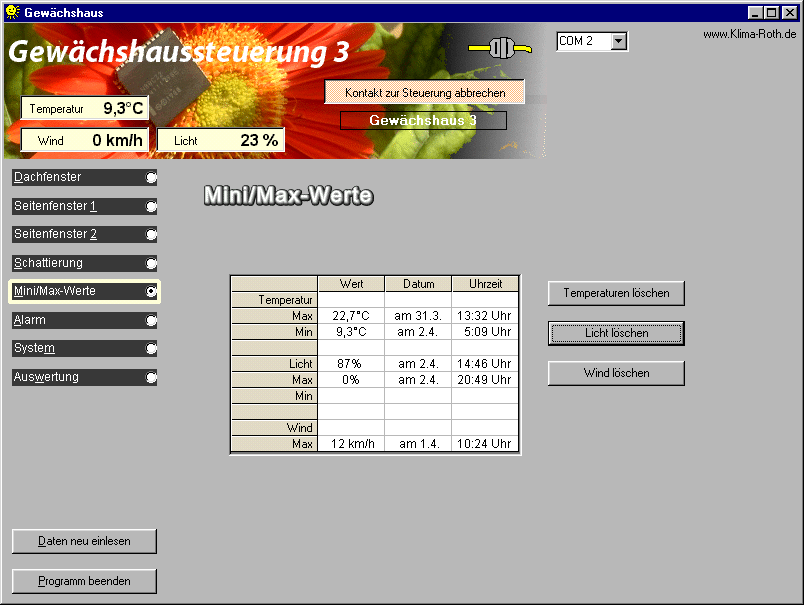Click the 20:49 Uhr time cell
Image resolution: width=804 pixels, height=605 pixels.
click(486, 380)
